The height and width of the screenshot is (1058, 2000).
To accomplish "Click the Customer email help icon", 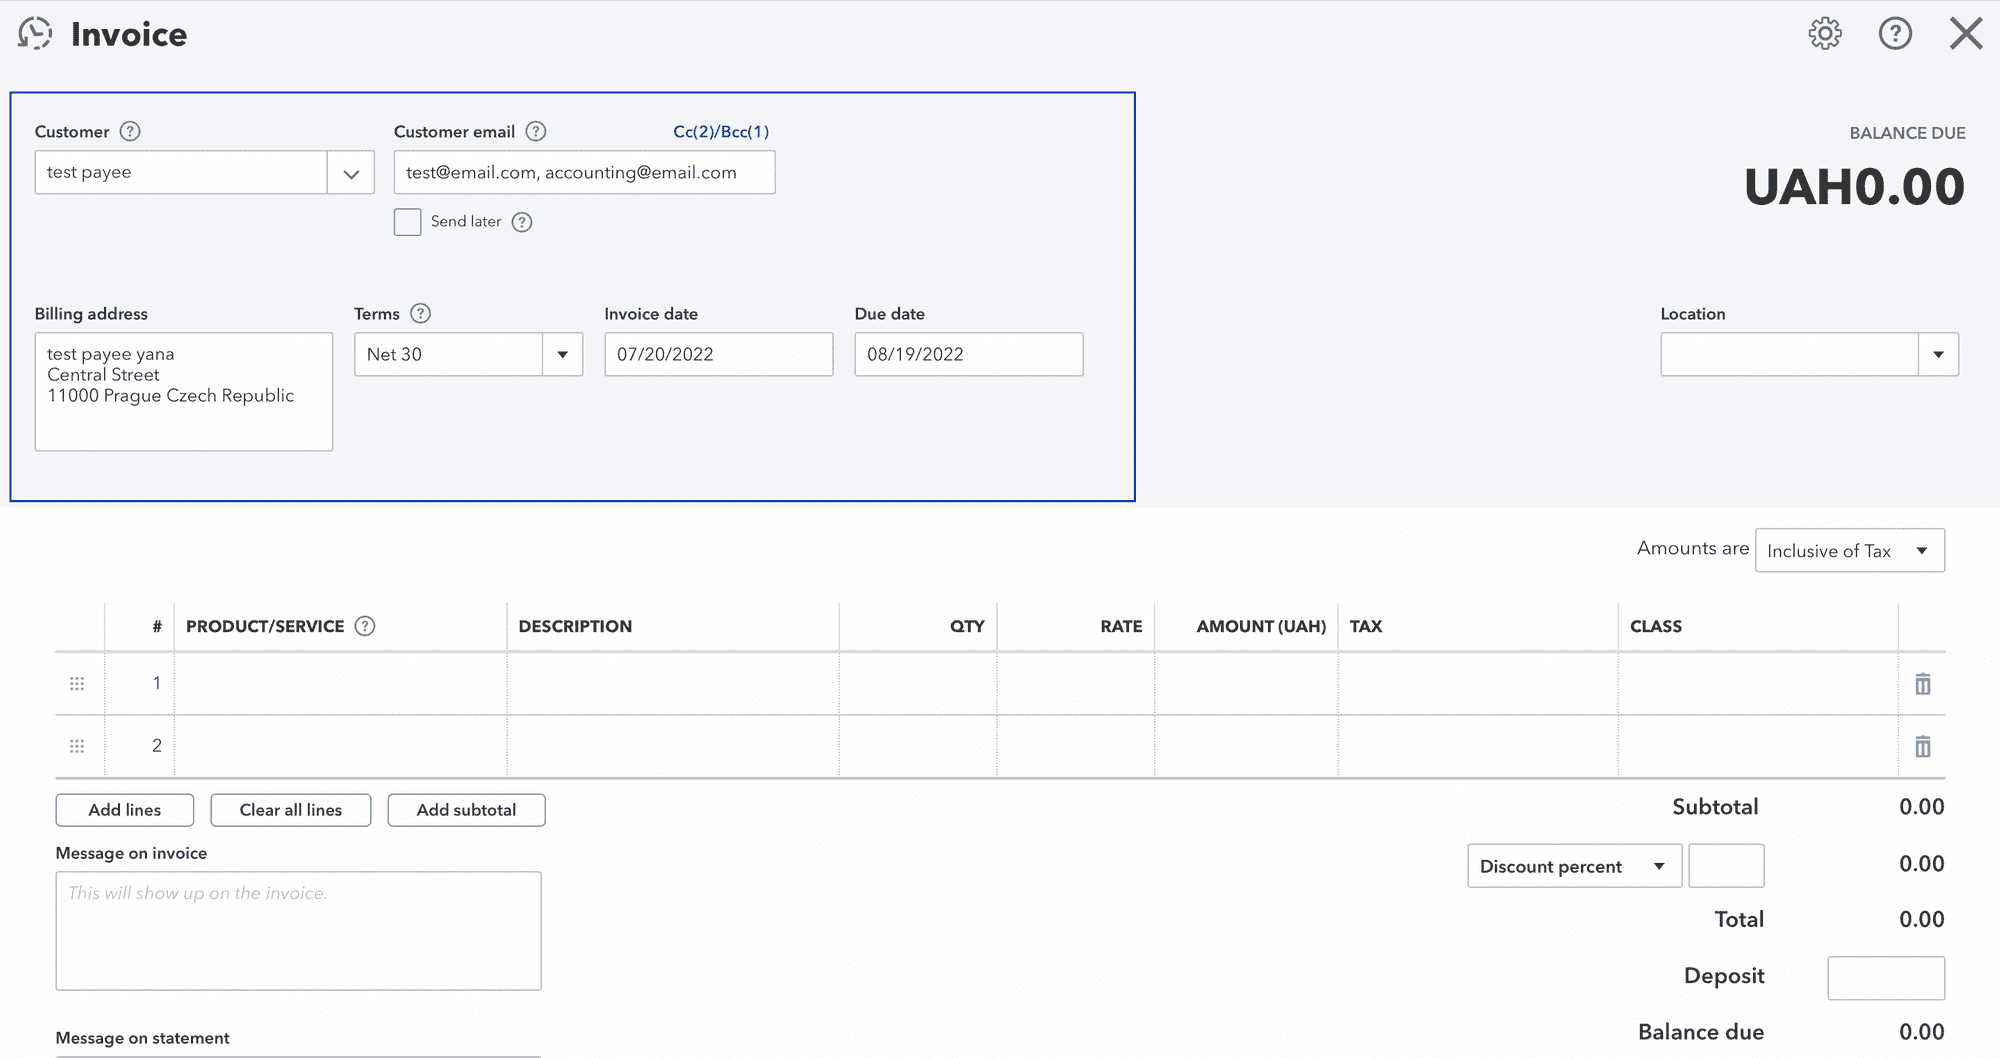I will coord(536,131).
